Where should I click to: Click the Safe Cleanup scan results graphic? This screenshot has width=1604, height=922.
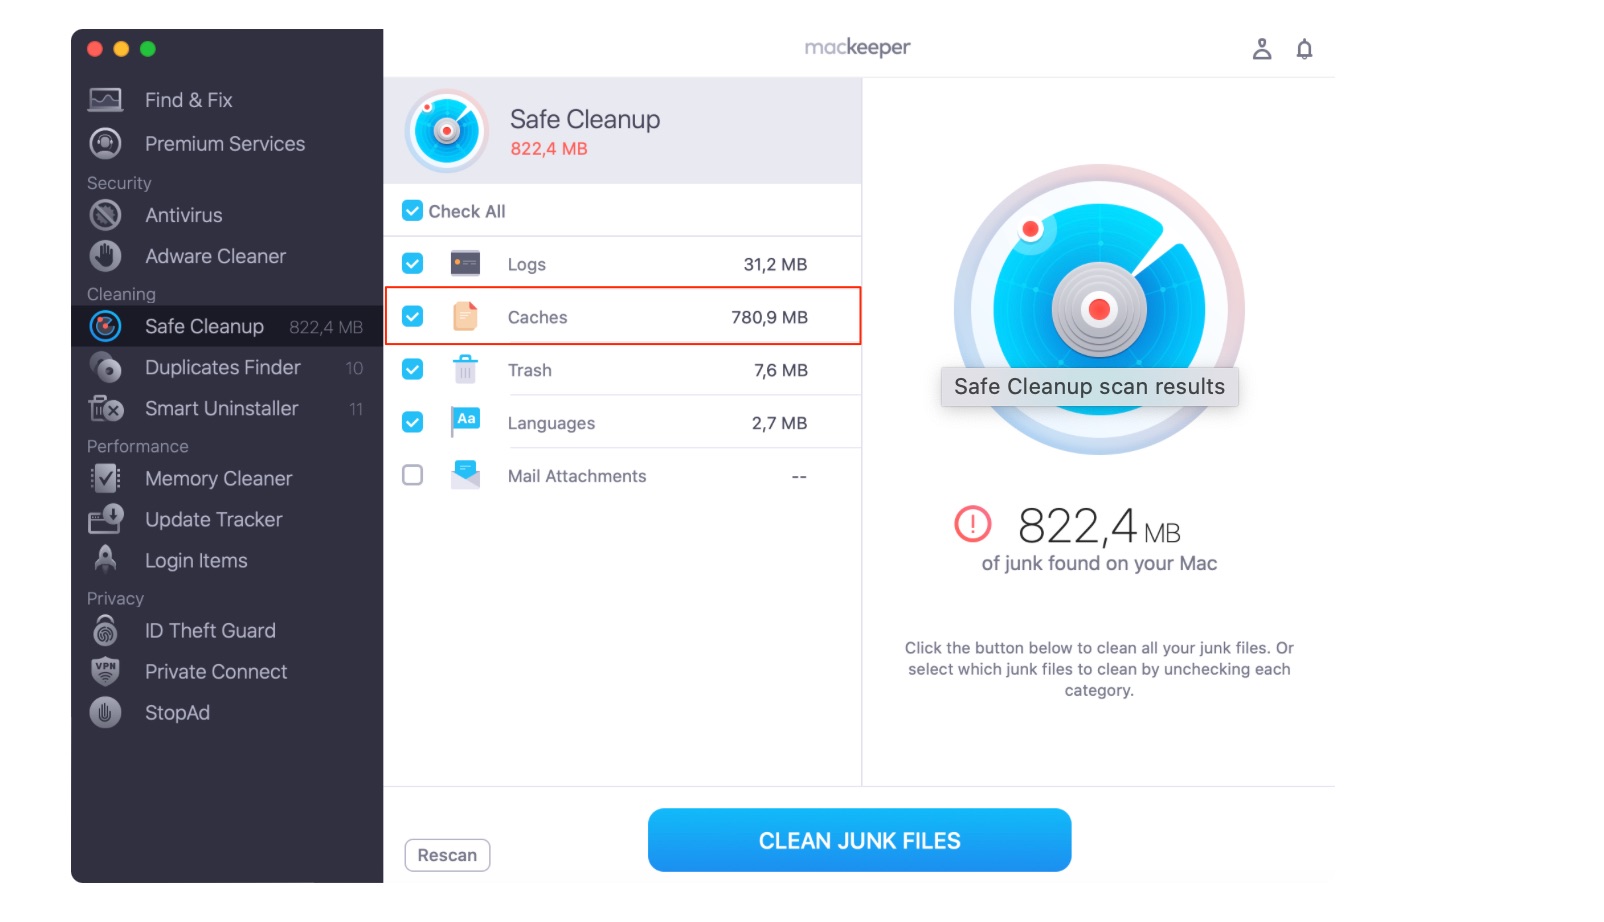pyautogui.click(x=1100, y=310)
